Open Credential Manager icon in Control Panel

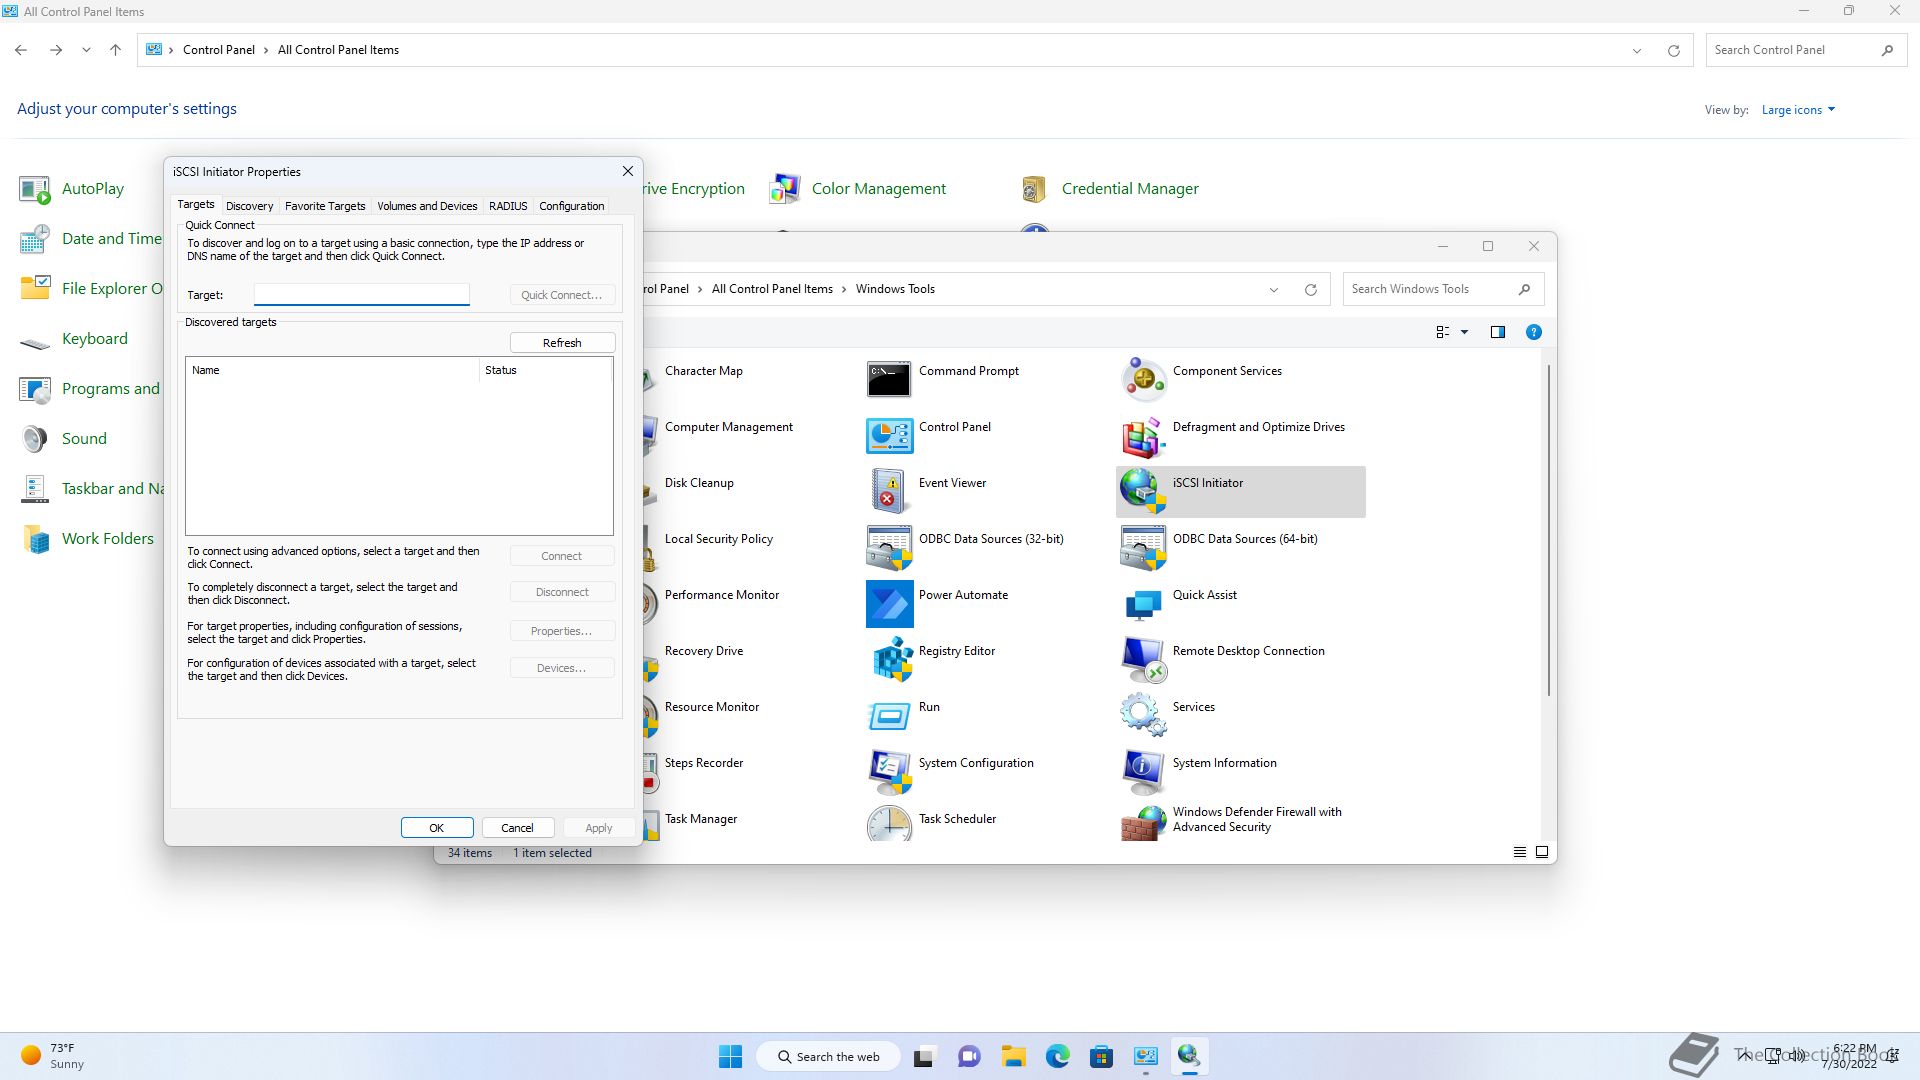[1035, 189]
